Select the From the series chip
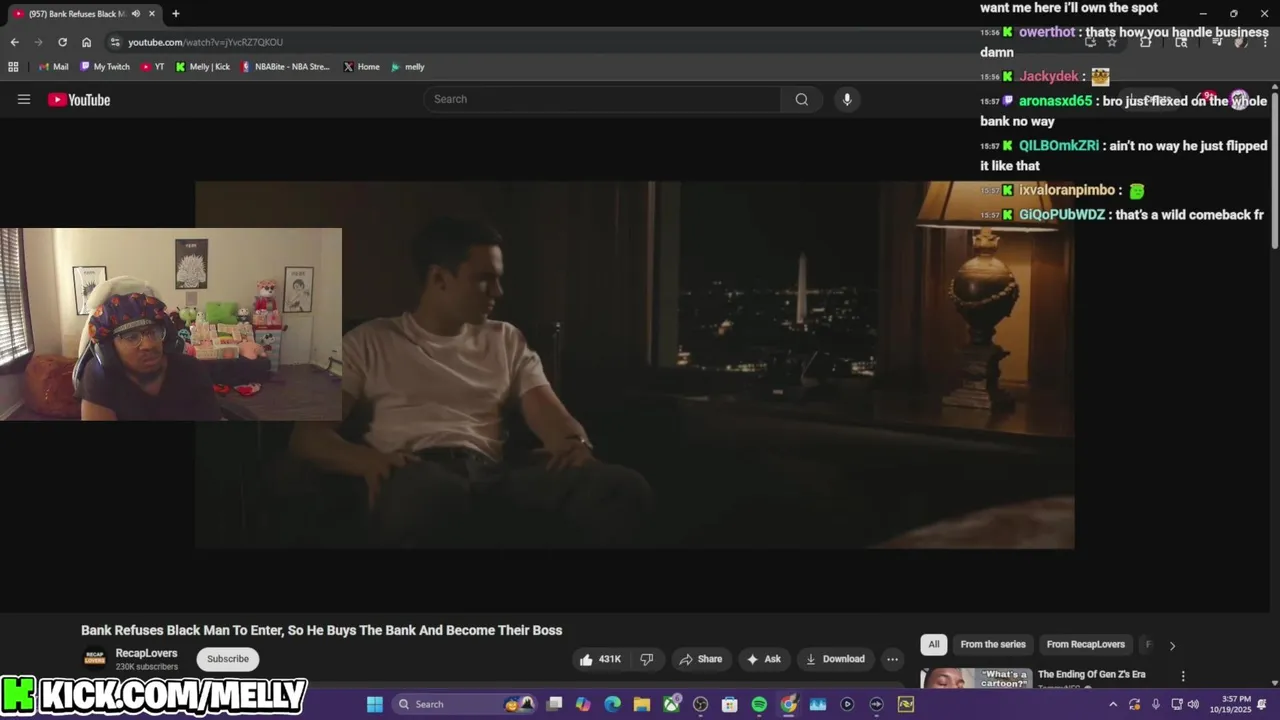Screen dimensions: 1280x720 993,644
